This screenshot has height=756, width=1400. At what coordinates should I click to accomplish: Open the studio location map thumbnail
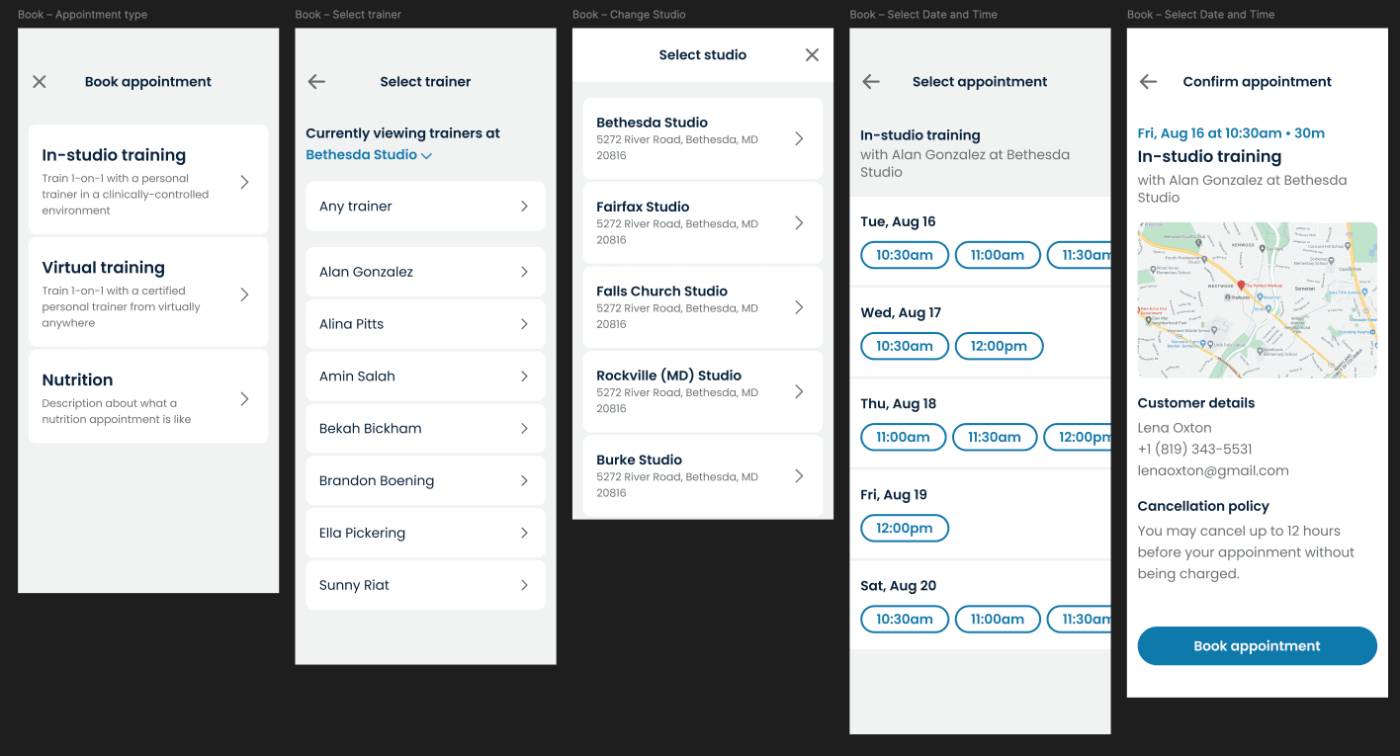point(1257,300)
